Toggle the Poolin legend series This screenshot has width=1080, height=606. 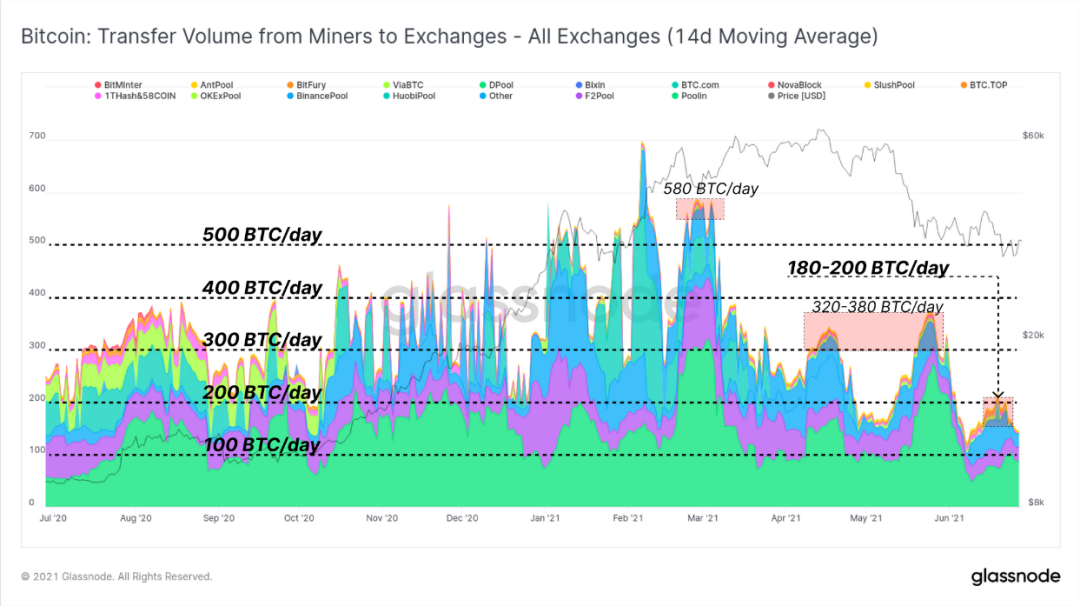point(689,96)
